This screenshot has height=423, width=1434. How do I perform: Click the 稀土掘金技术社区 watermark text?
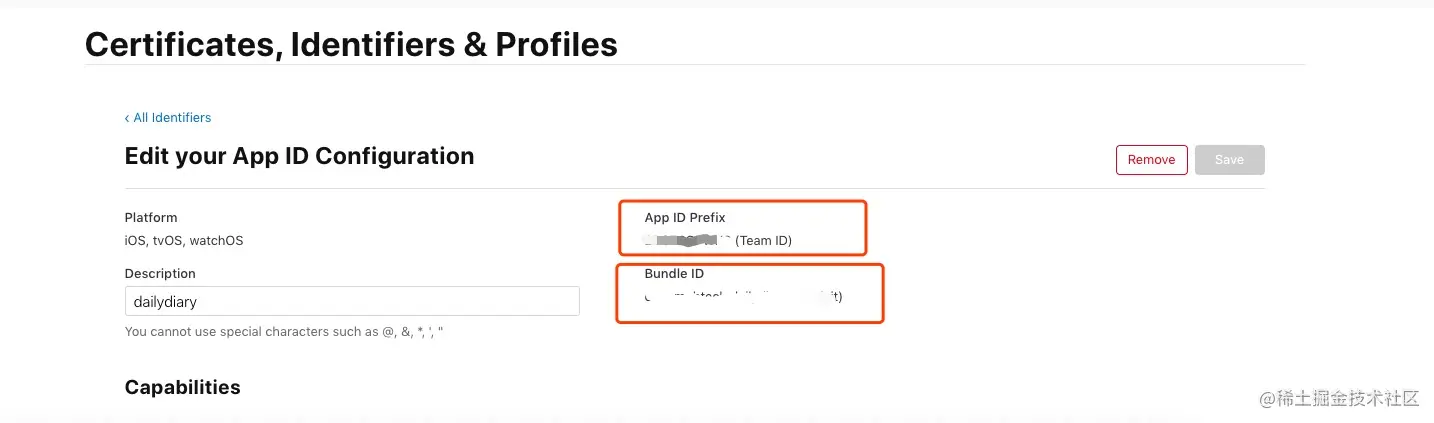tap(1351, 398)
